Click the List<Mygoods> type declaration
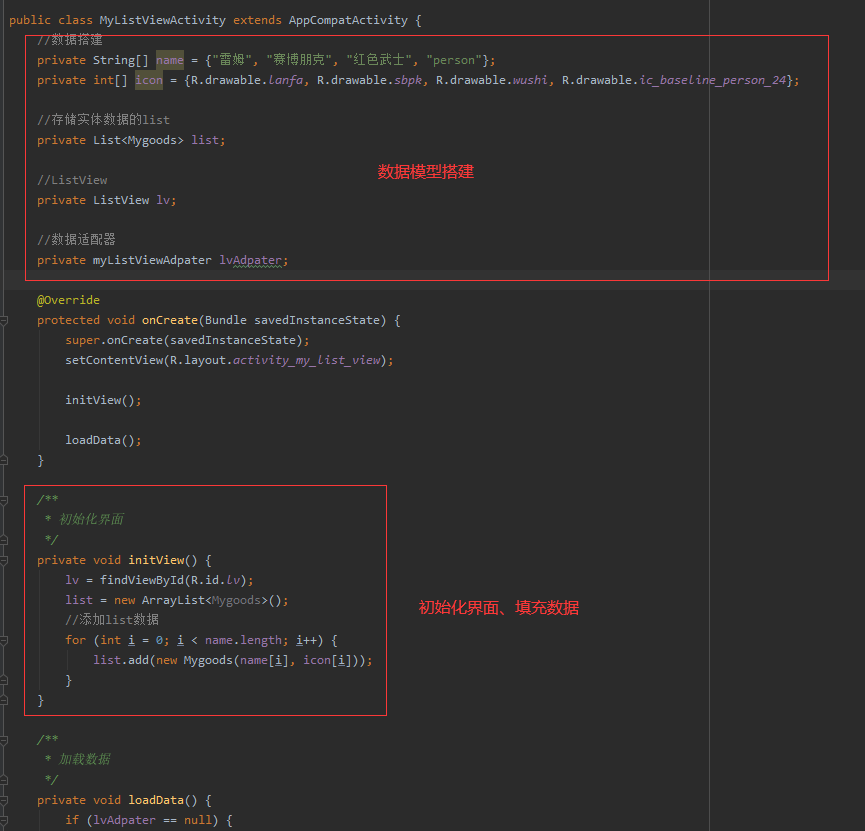 pyautogui.click(x=138, y=140)
